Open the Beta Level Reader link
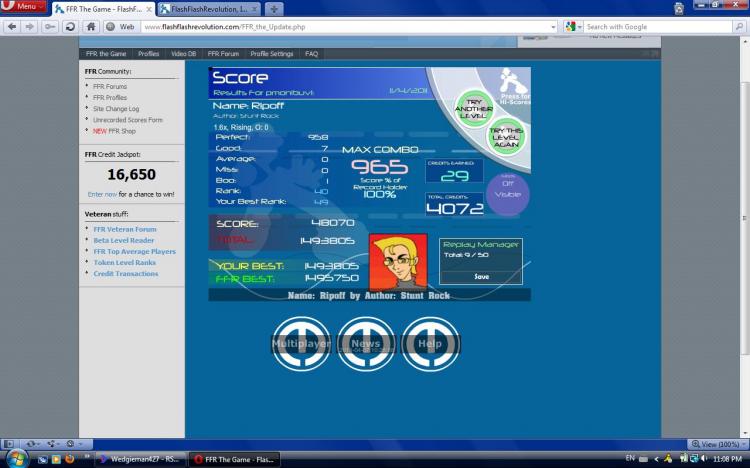The height and width of the screenshot is (468, 750). [x=124, y=240]
